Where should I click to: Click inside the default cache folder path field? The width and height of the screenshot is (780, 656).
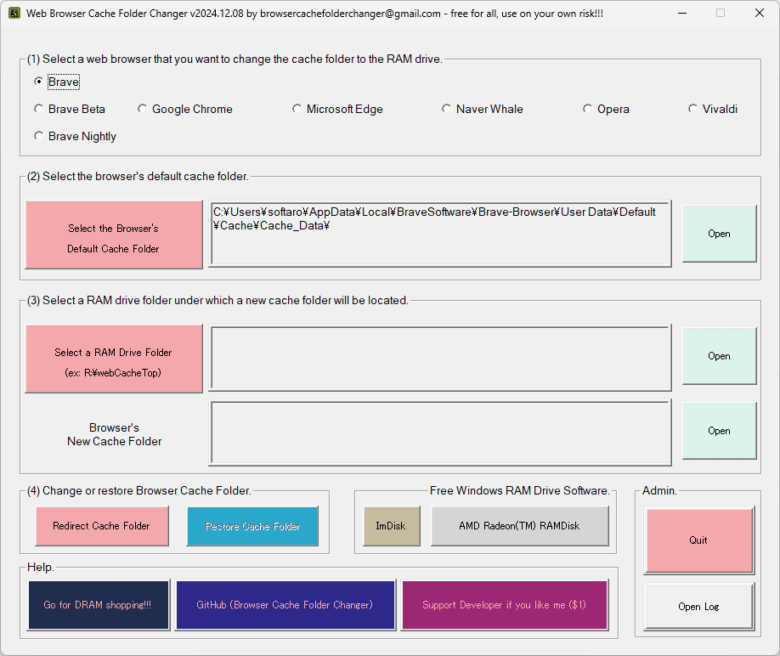point(440,234)
